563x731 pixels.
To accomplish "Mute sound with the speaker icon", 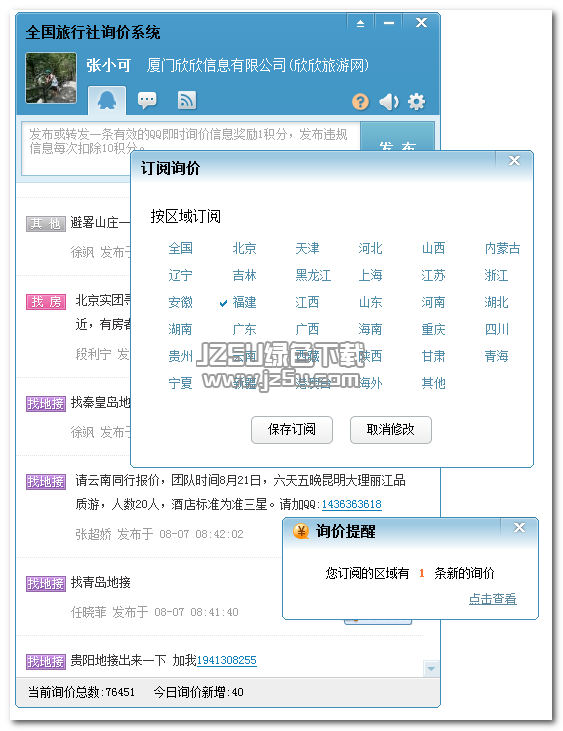I will tap(389, 102).
